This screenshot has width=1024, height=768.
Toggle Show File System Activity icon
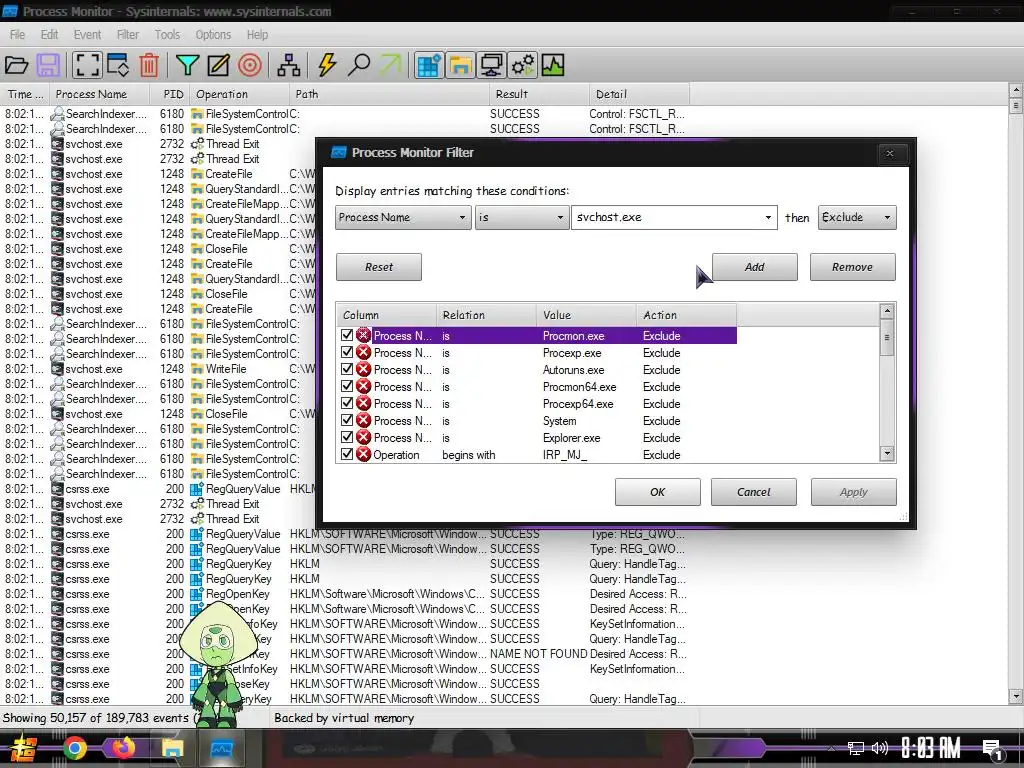pos(460,65)
